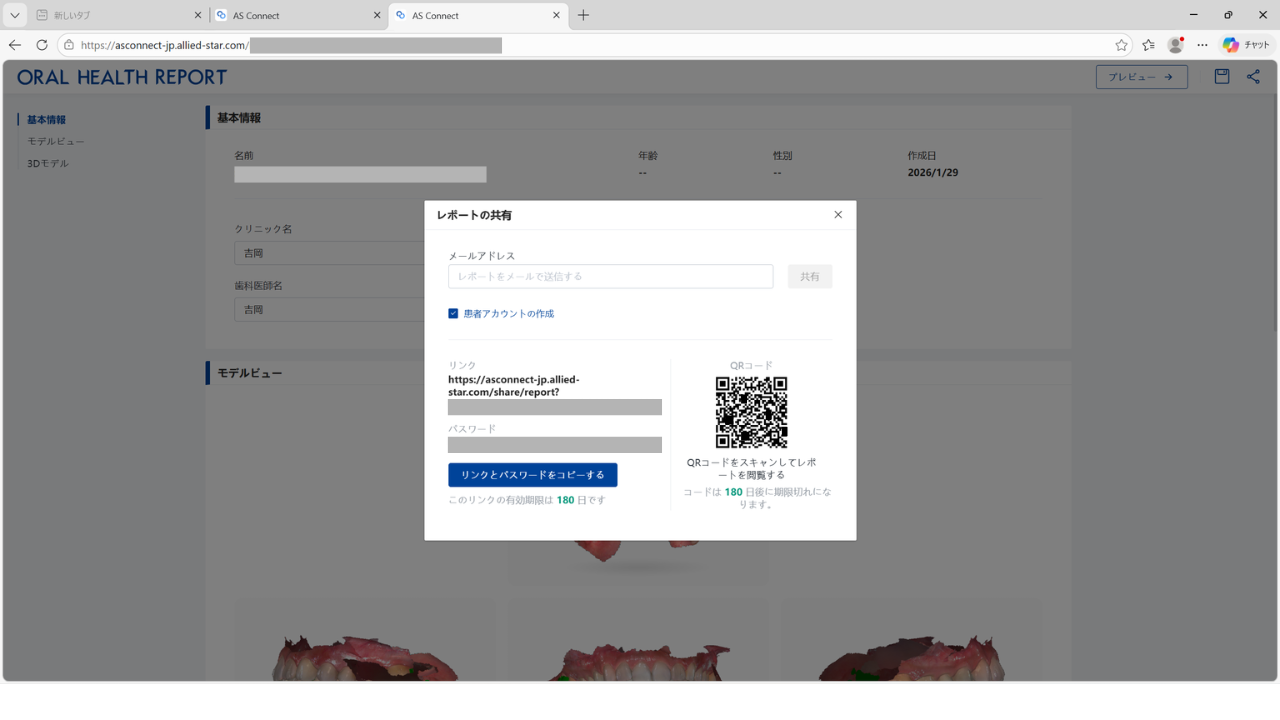Toggle 患者アカウントの作成 checkbox
1280x720 pixels.
(453, 314)
